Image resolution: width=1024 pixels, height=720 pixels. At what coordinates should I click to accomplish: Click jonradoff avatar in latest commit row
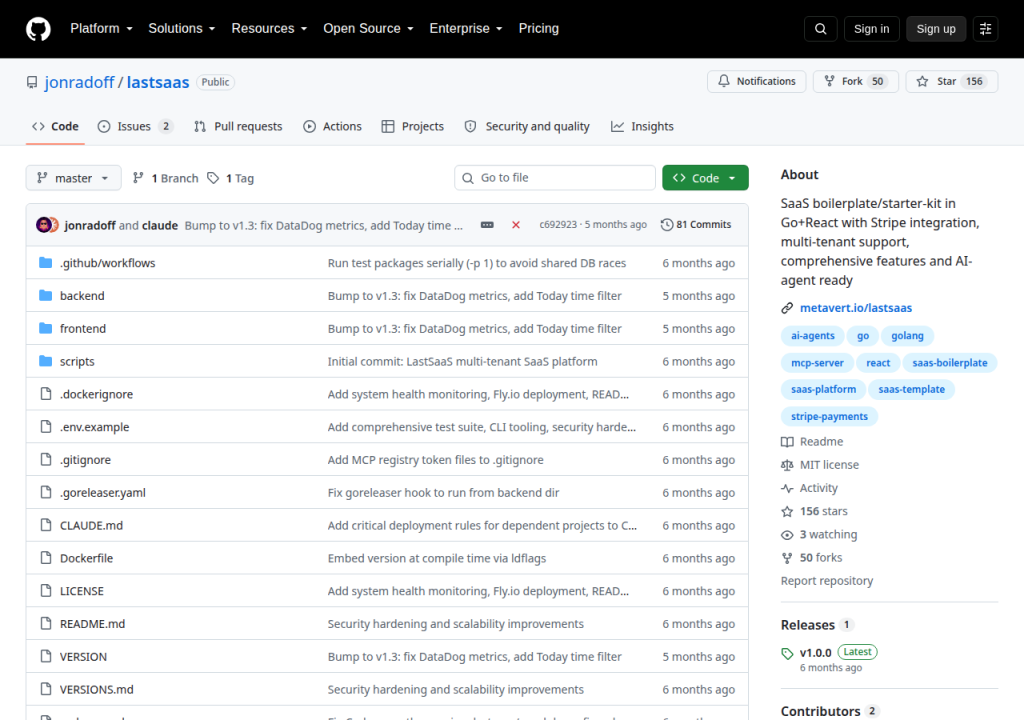click(44, 225)
